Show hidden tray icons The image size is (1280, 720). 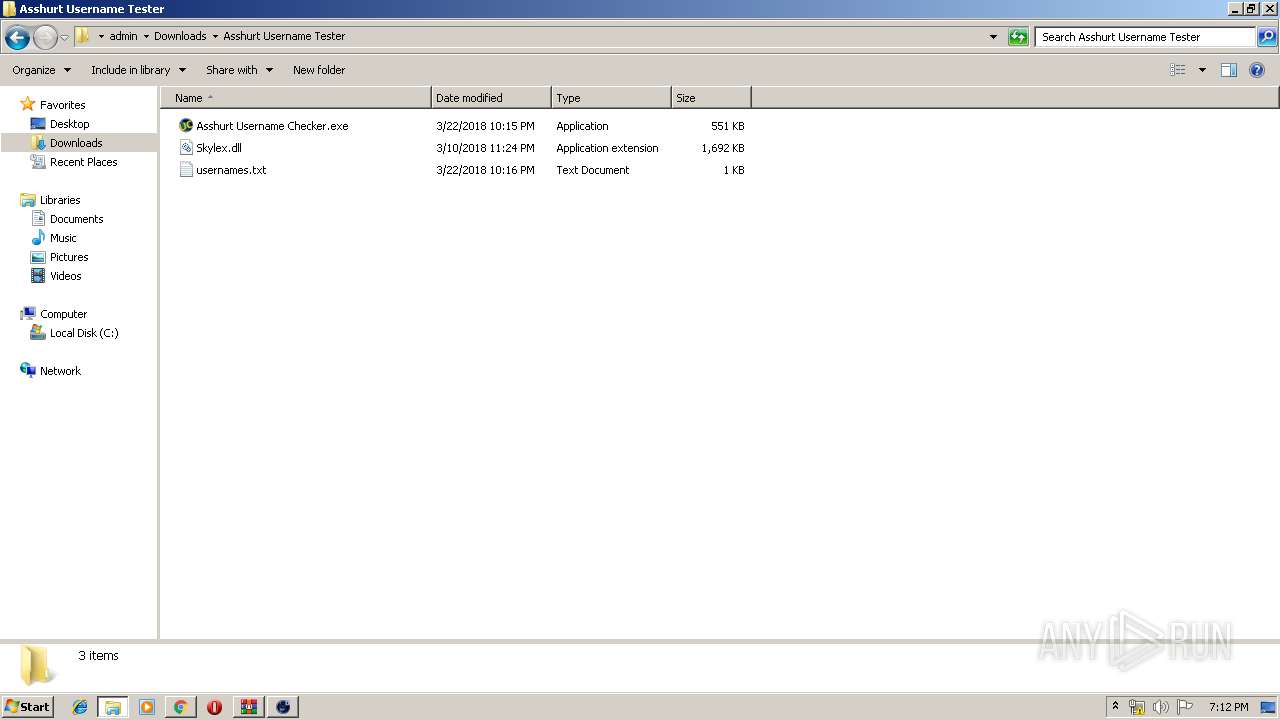coord(1116,707)
